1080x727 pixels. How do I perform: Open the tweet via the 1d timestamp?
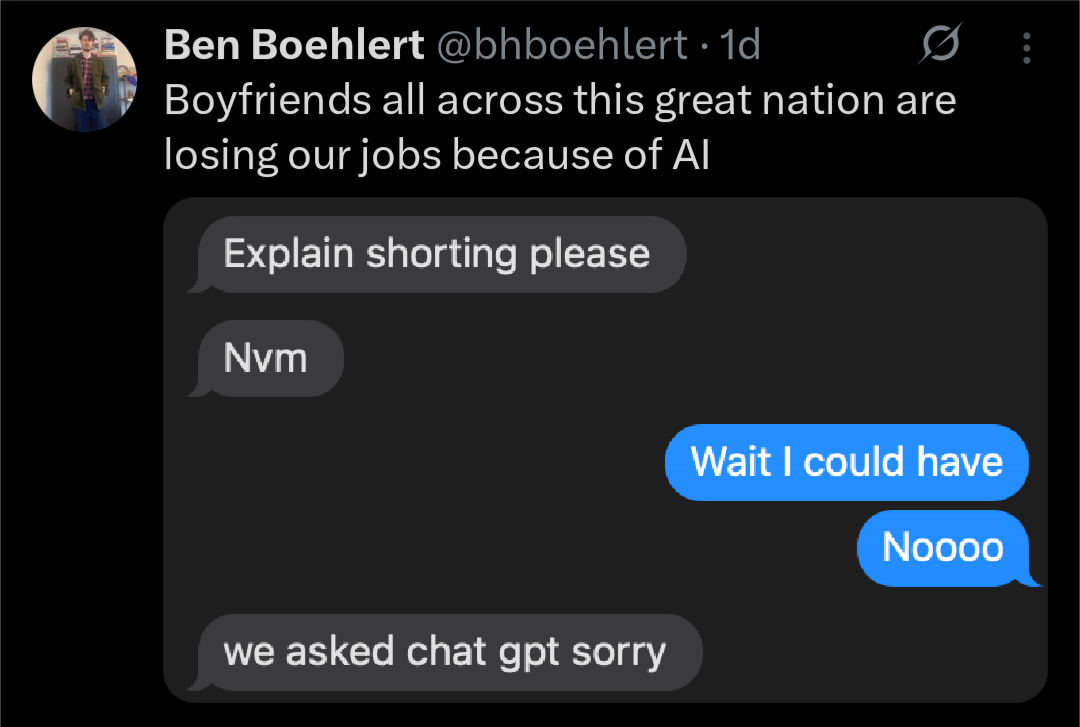(x=741, y=45)
